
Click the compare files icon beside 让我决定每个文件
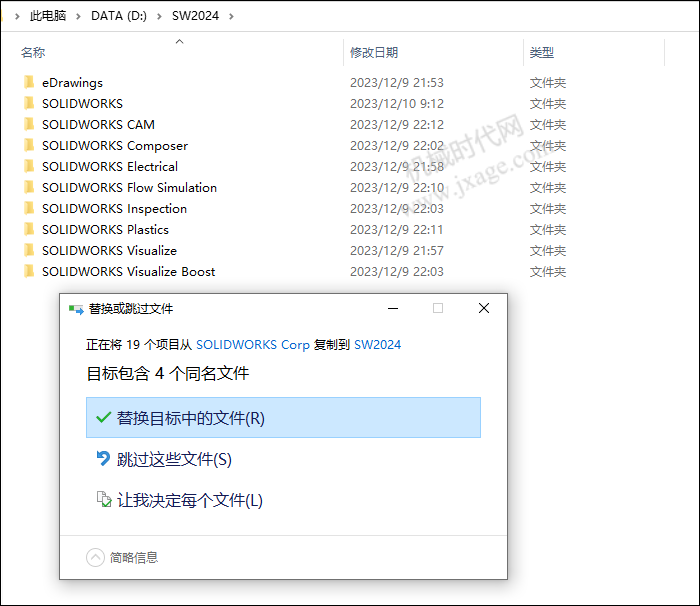104,499
